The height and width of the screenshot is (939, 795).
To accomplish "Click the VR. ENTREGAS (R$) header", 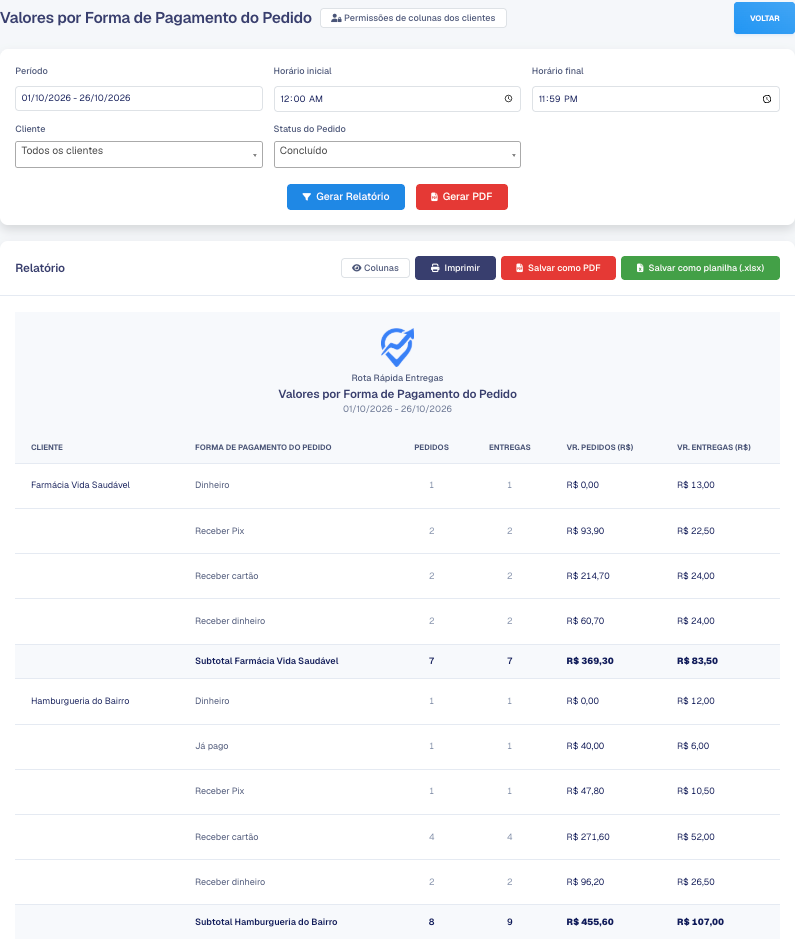I will [x=714, y=447].
